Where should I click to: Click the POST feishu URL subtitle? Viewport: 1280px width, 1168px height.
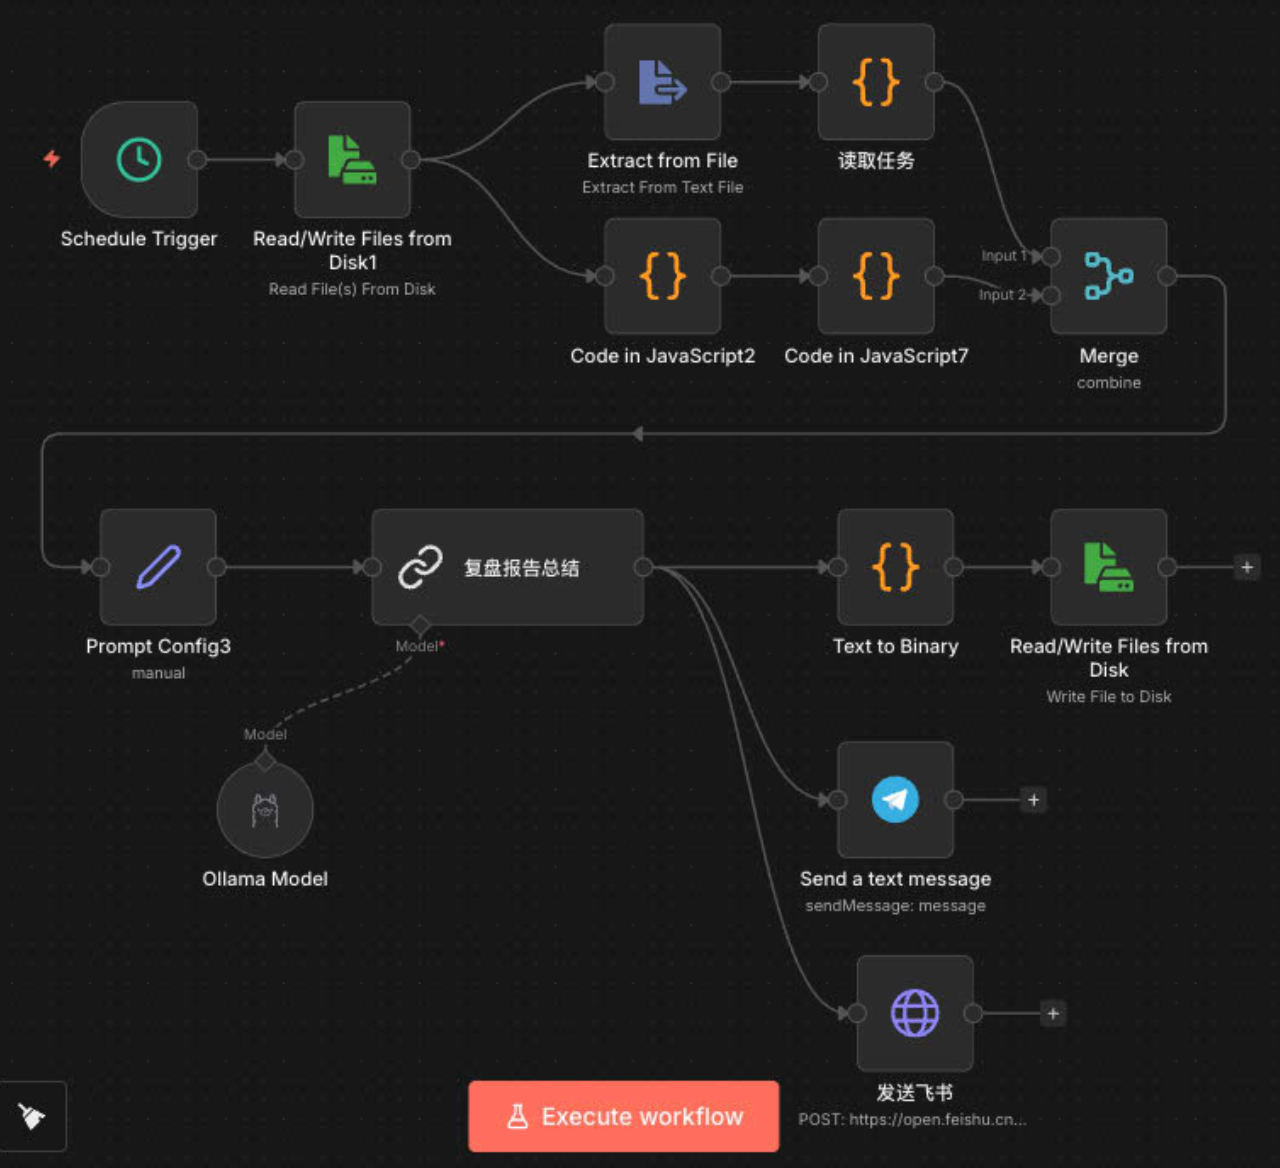[x=912, y=1120]
